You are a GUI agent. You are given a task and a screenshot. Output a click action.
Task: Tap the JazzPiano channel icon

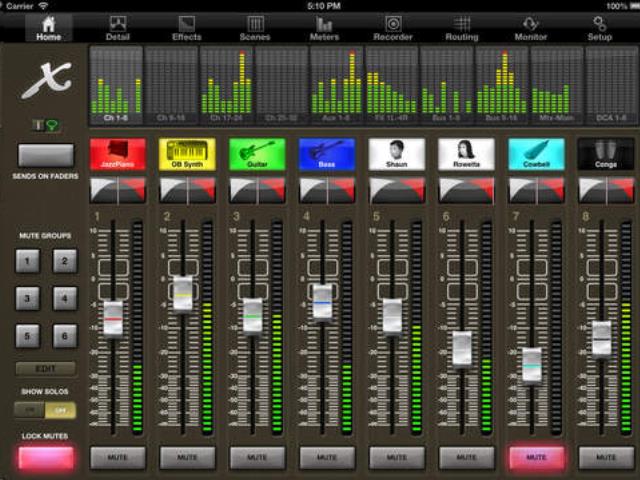tap(118, 154)
